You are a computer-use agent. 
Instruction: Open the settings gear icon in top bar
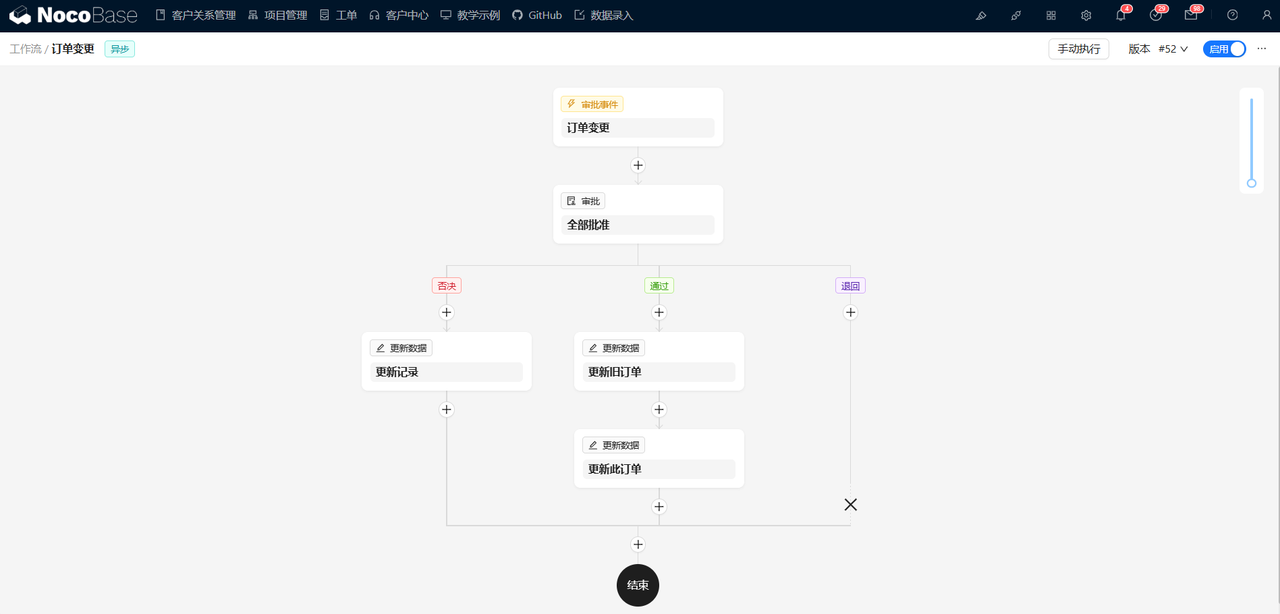point(1085,15)
